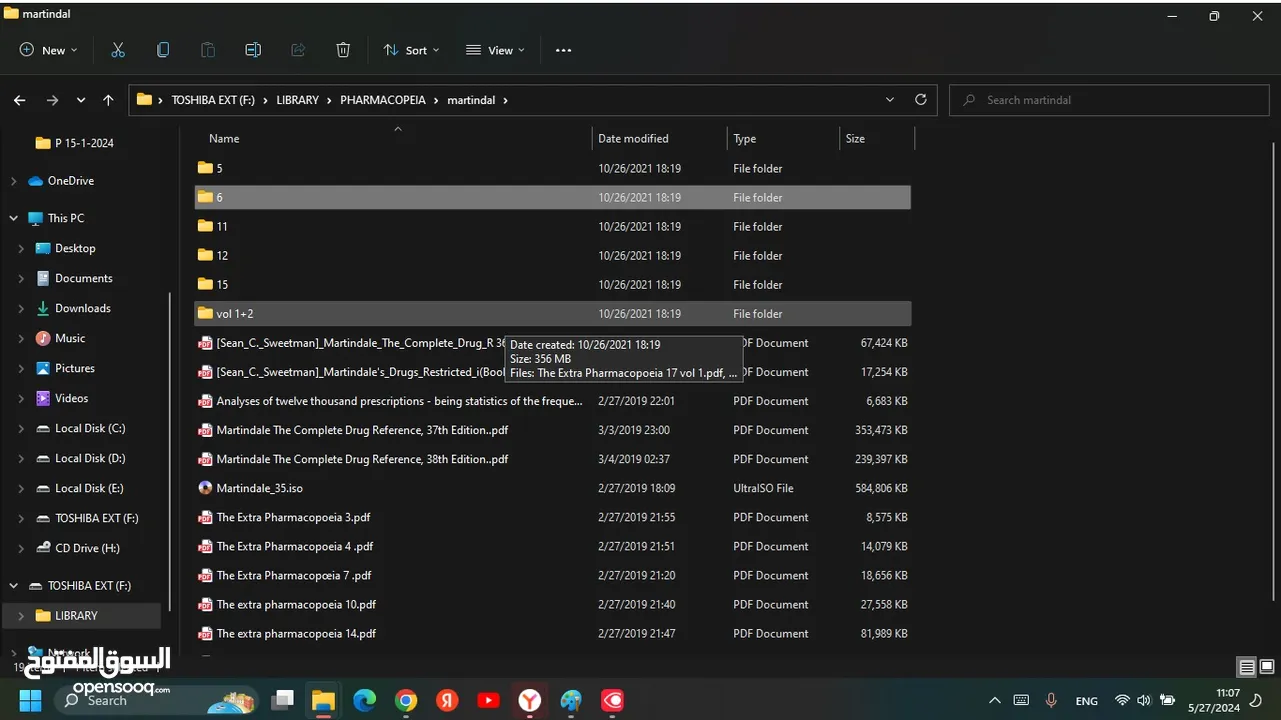Select Analyses of twelve thousand prescriptions PDF
Image resolution: width=1281 pixels, height=720 pixels.
pyautogui.click(x=552, y=401)
